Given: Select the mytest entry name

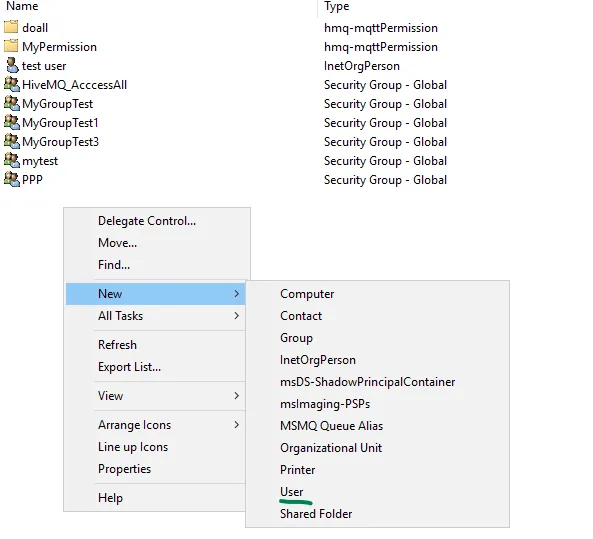Looking at the screenshot, I should pos(40,161).
